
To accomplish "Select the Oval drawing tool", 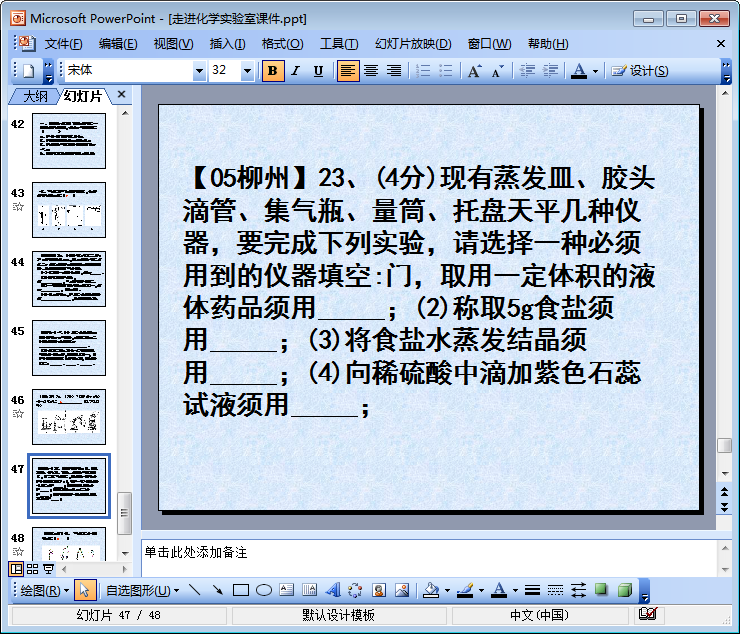I will click(264, 590).
